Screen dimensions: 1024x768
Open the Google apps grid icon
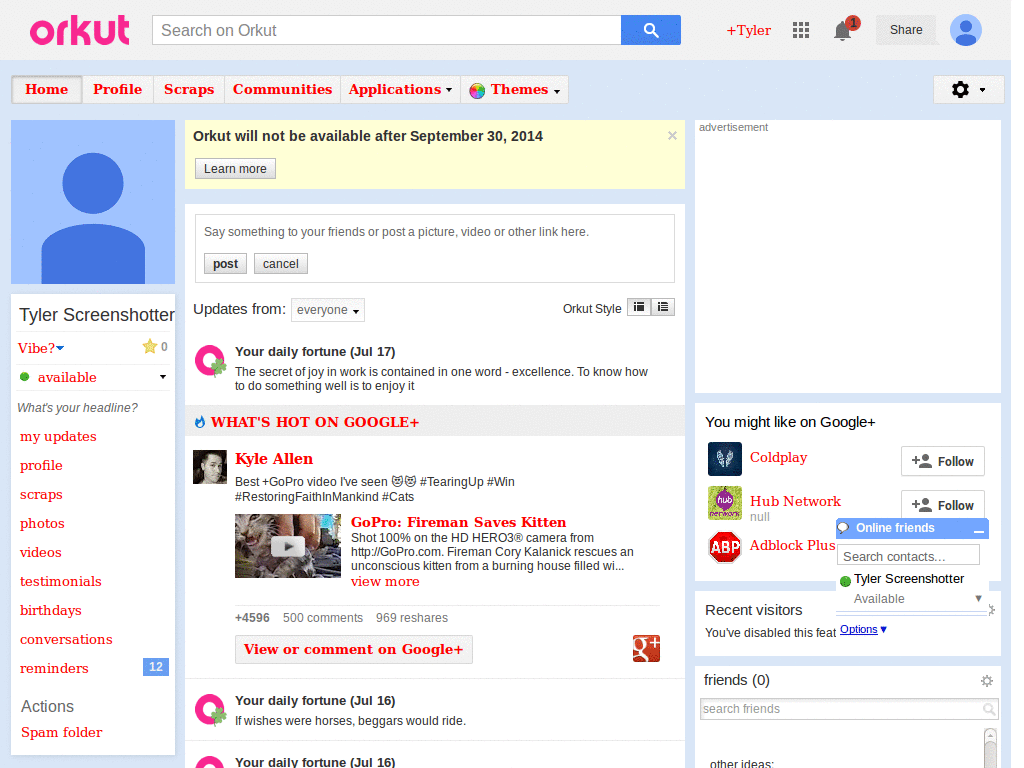(801, 30)
